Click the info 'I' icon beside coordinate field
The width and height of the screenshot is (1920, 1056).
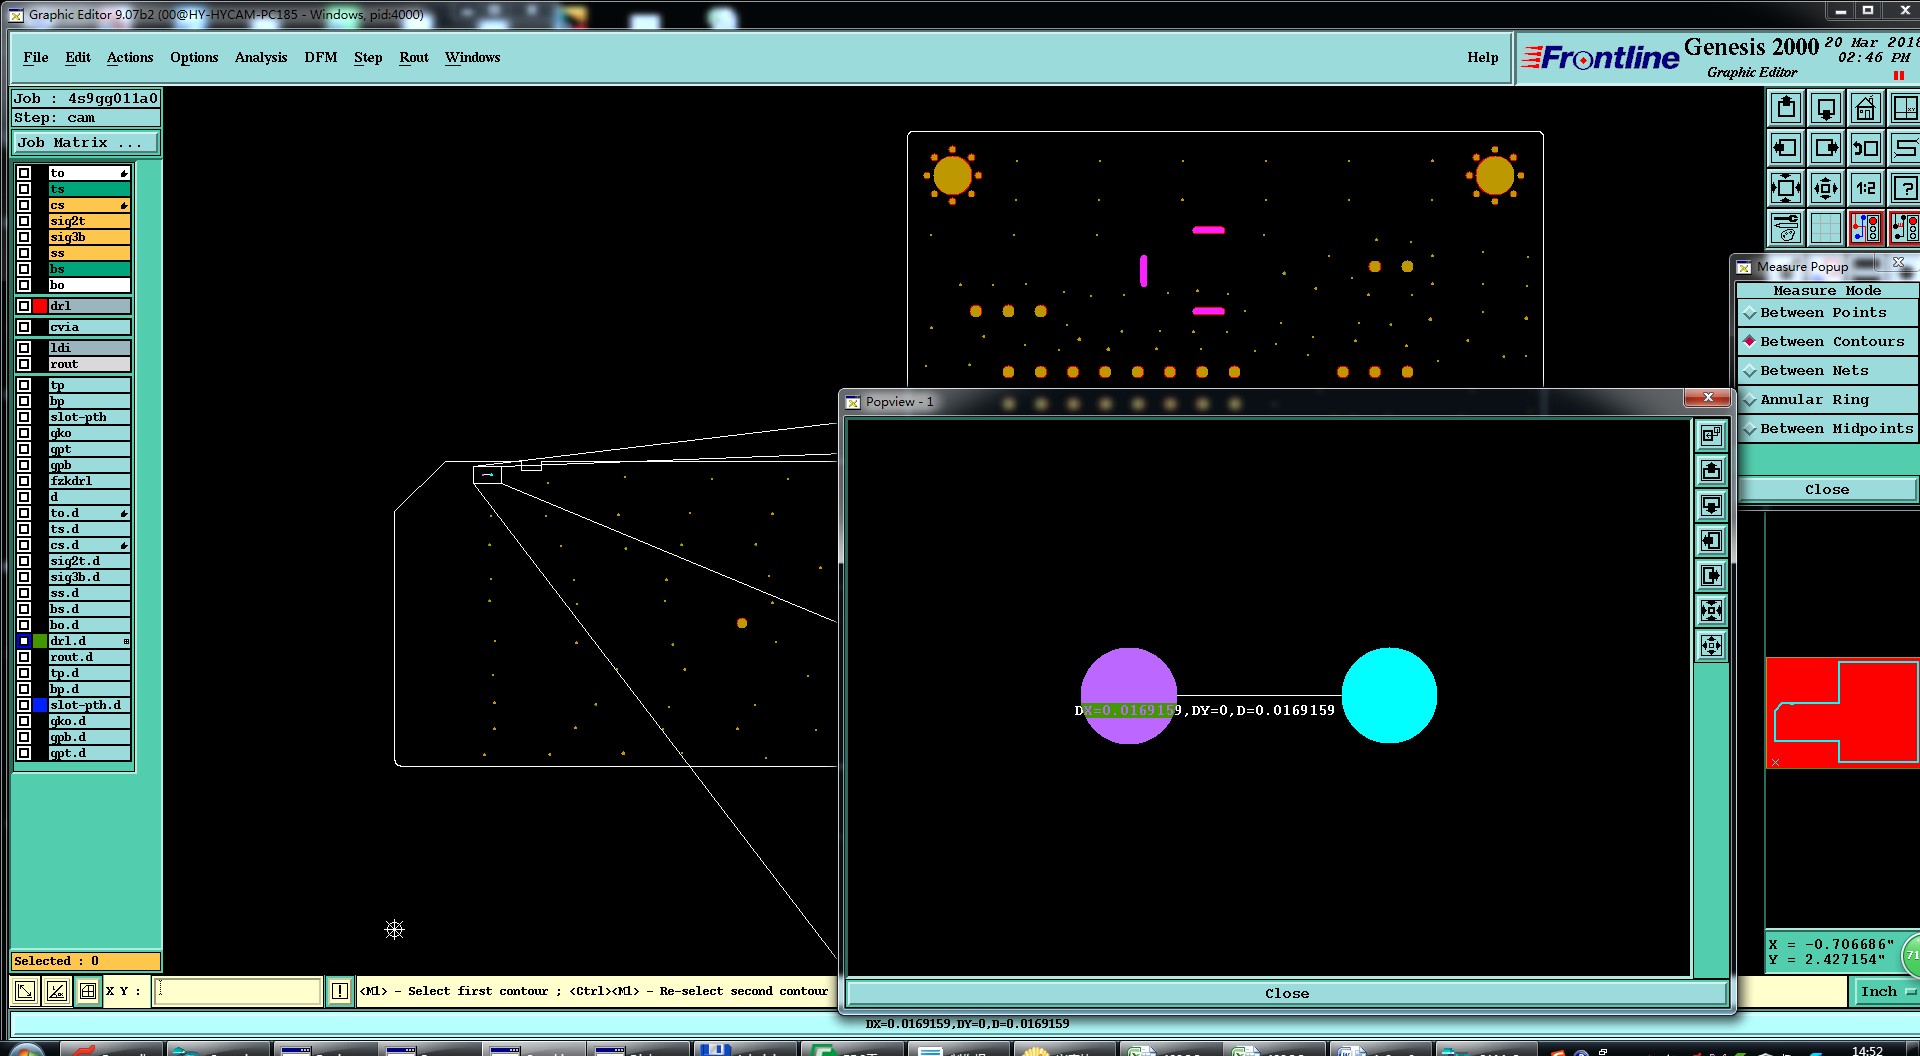pyautogui.click(x=340, y=991)
